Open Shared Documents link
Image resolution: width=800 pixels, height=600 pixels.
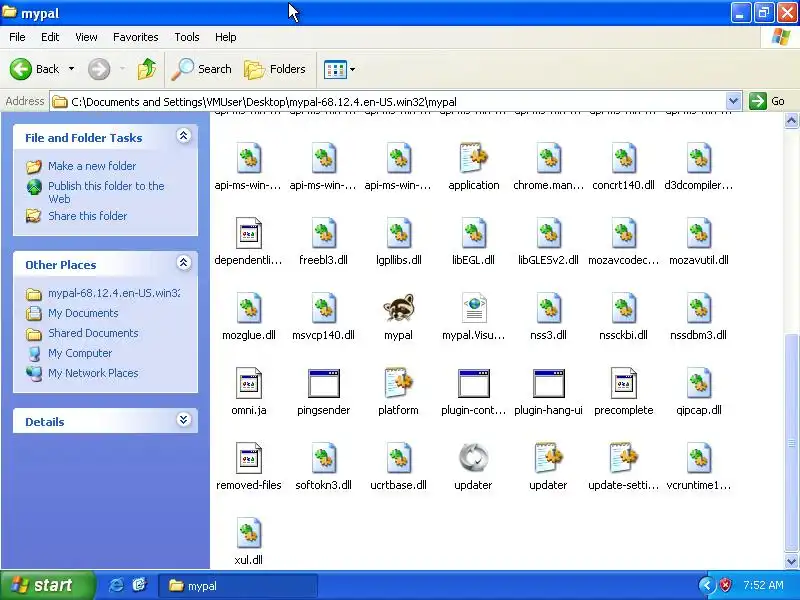pos(93,333)
